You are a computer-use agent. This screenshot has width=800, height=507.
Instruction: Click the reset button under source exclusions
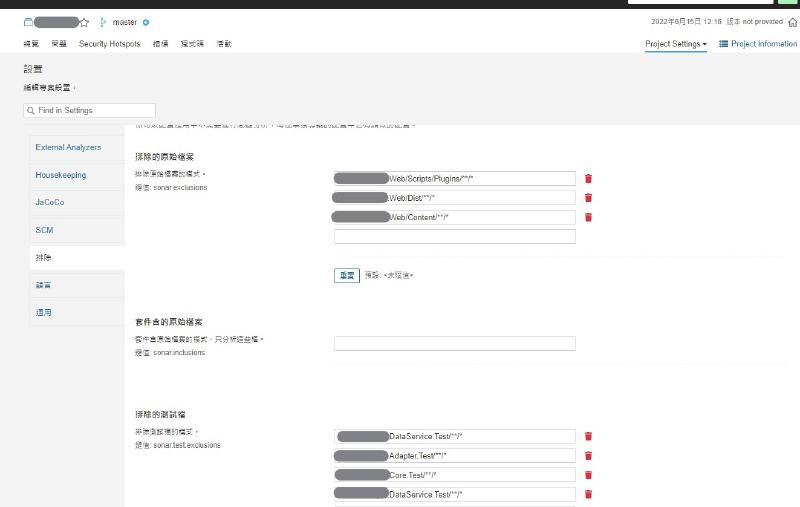pos(346,275)
